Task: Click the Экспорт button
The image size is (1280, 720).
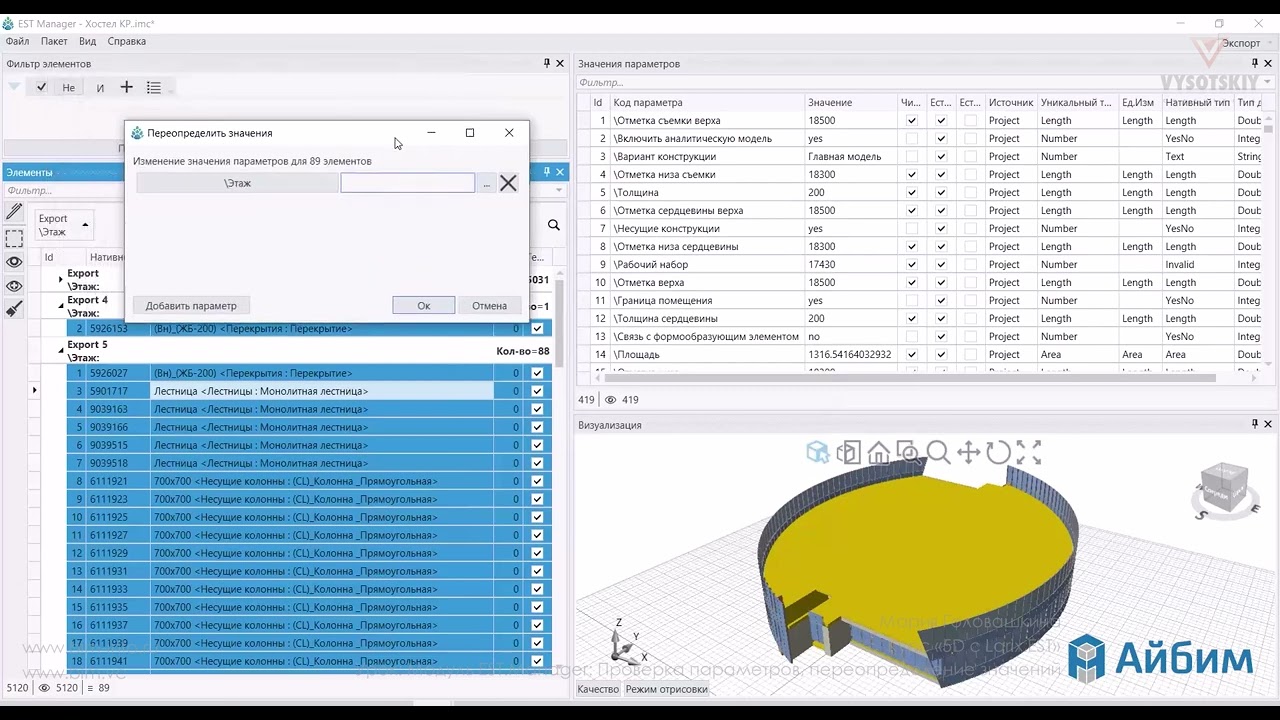Action: pos(1241,43)
